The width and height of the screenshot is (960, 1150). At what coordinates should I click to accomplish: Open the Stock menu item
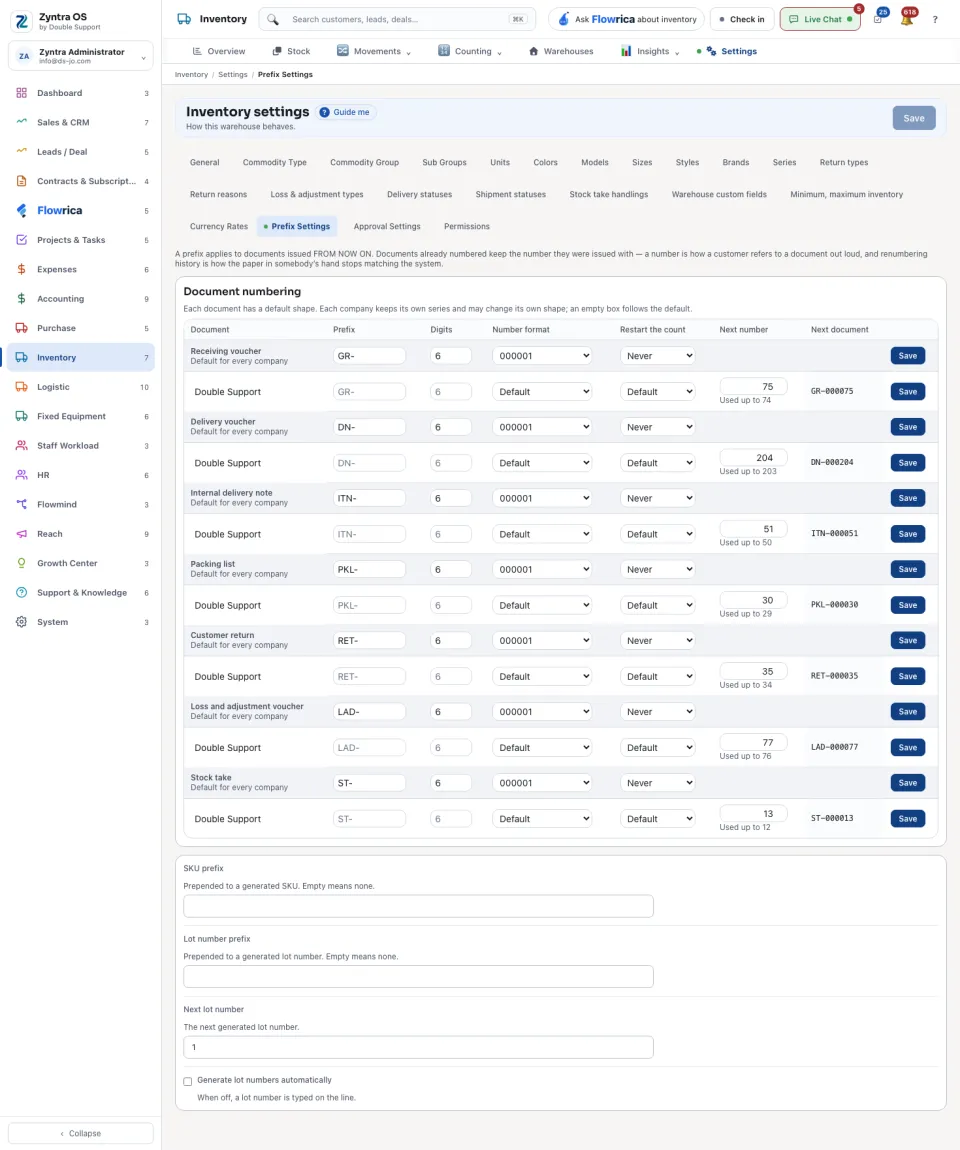pos(290,51)
